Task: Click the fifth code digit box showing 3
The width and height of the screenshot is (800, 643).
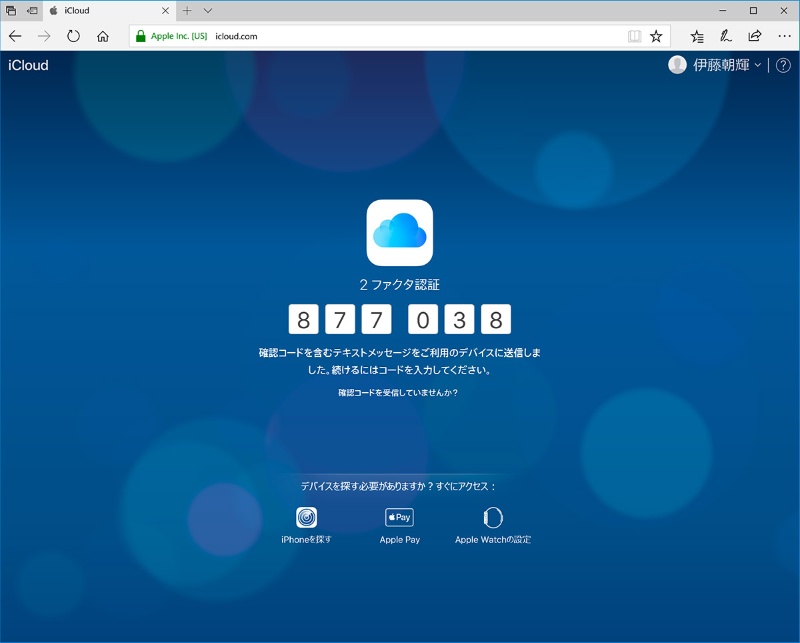Action: (459, 319)
